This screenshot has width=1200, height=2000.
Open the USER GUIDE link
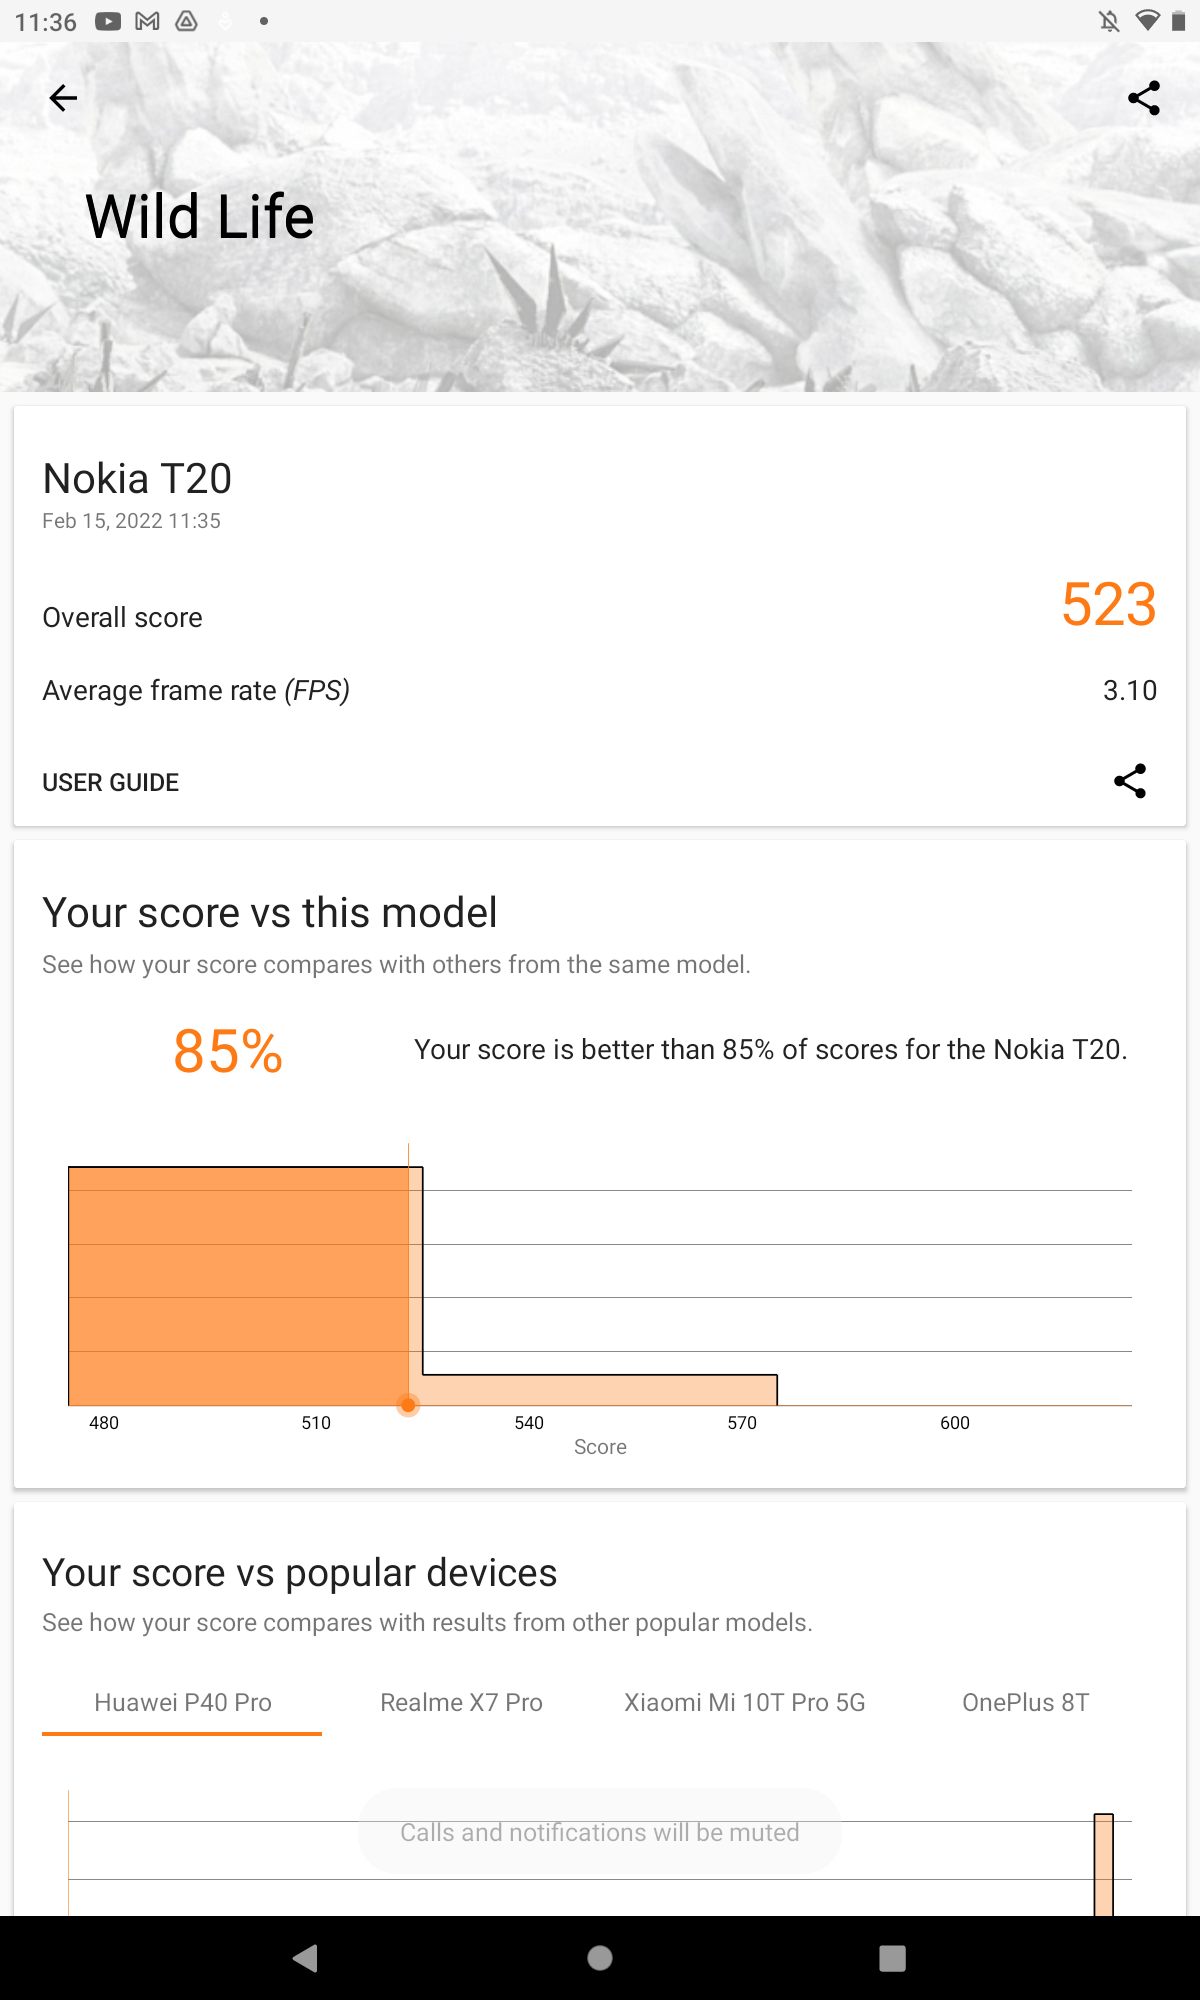(111, 782)
